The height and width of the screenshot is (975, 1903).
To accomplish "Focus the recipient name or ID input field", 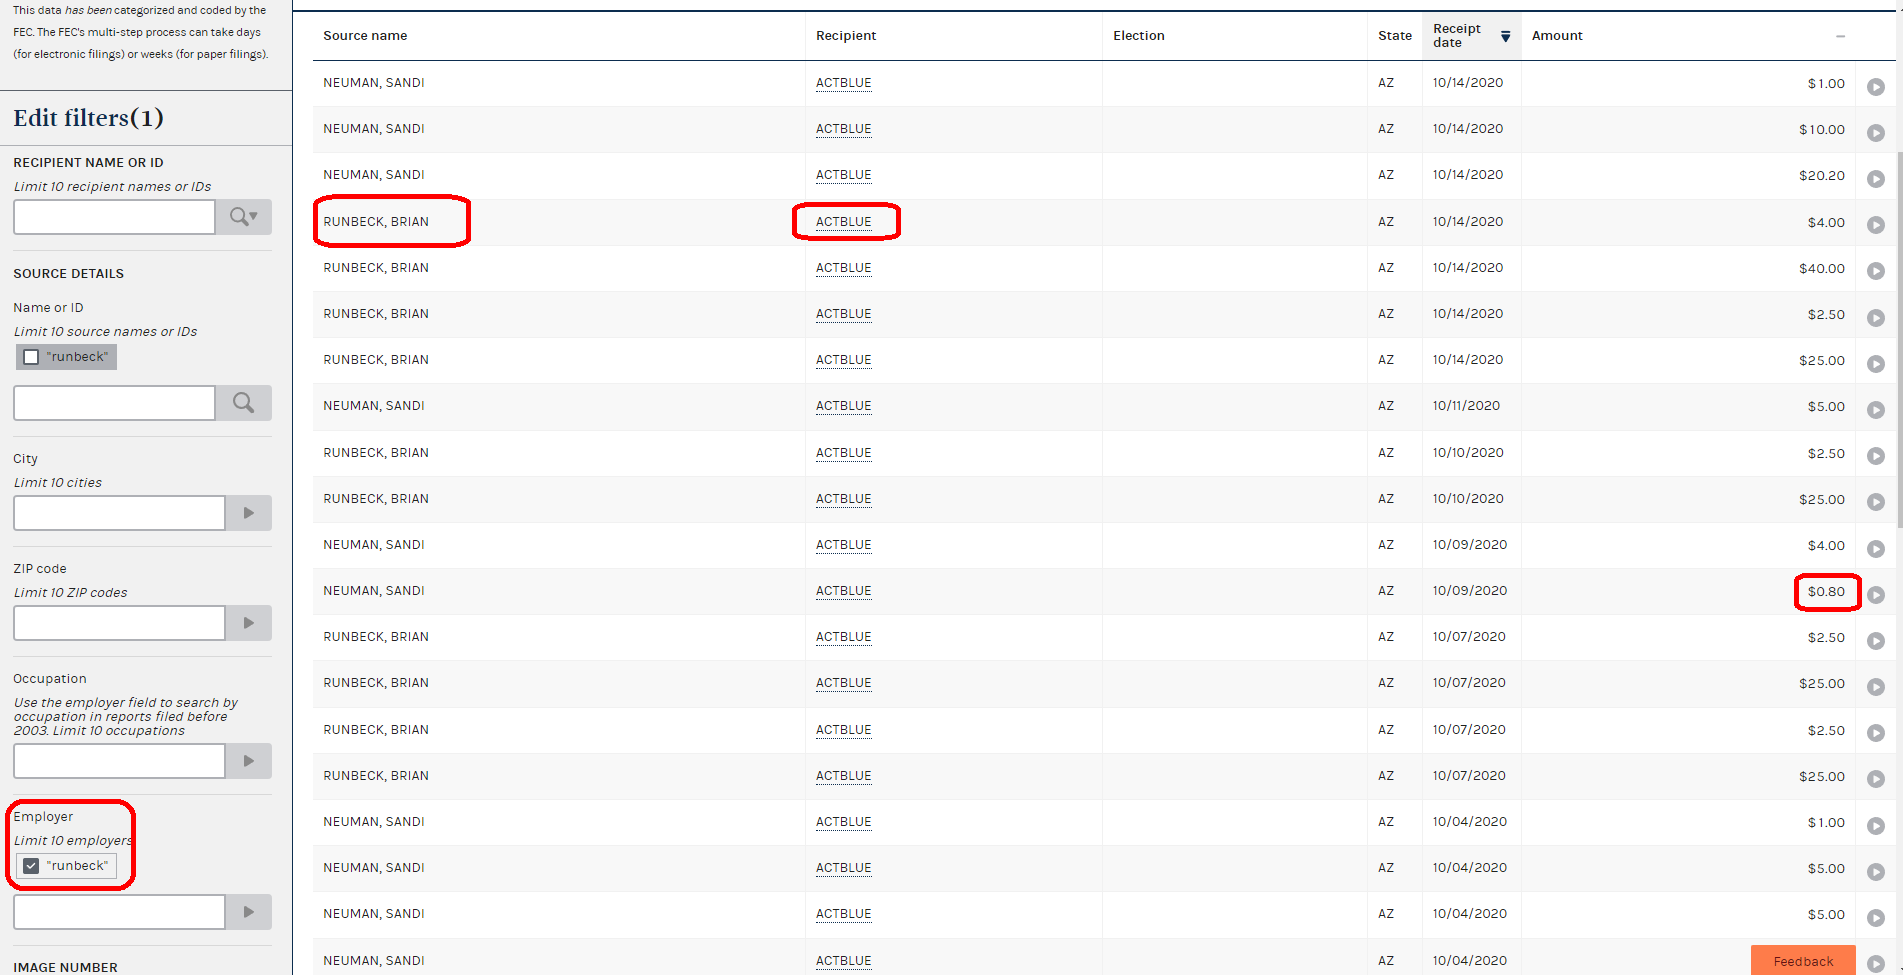I will click(x=114, y=217).
